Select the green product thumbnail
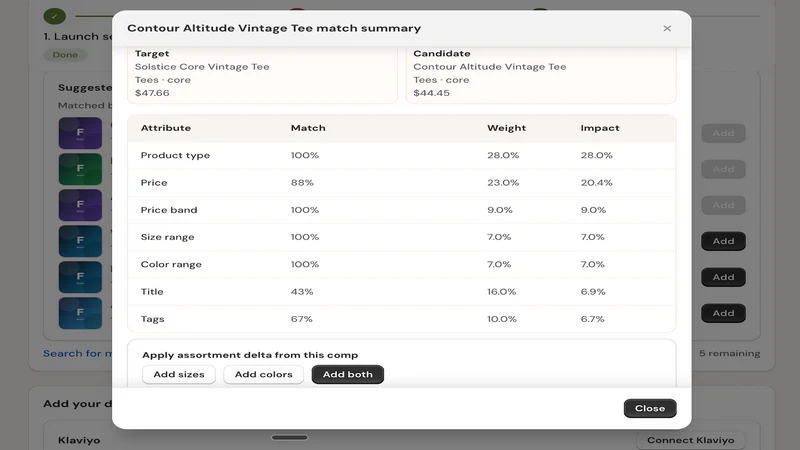The image size is (800, 450). pyautogui.click(x=80, y=169)
